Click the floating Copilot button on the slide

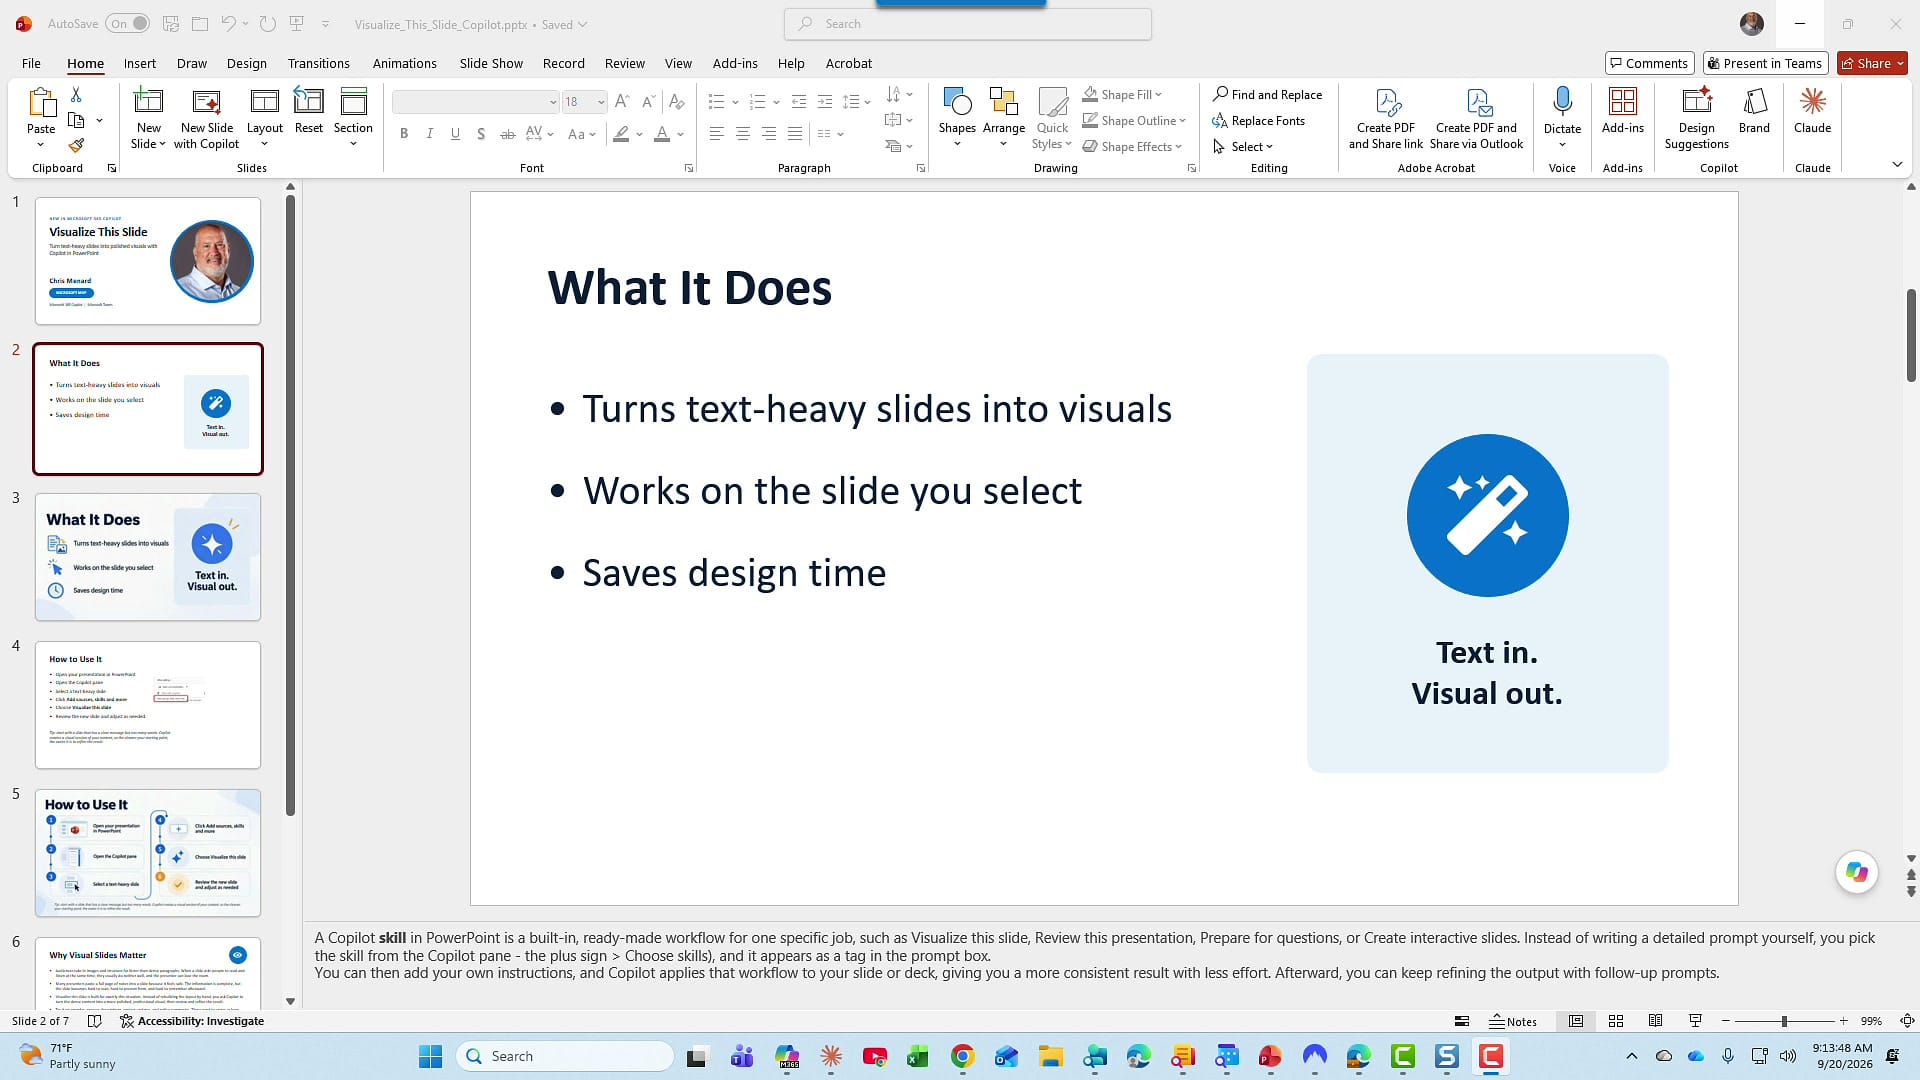point(1856,872)
